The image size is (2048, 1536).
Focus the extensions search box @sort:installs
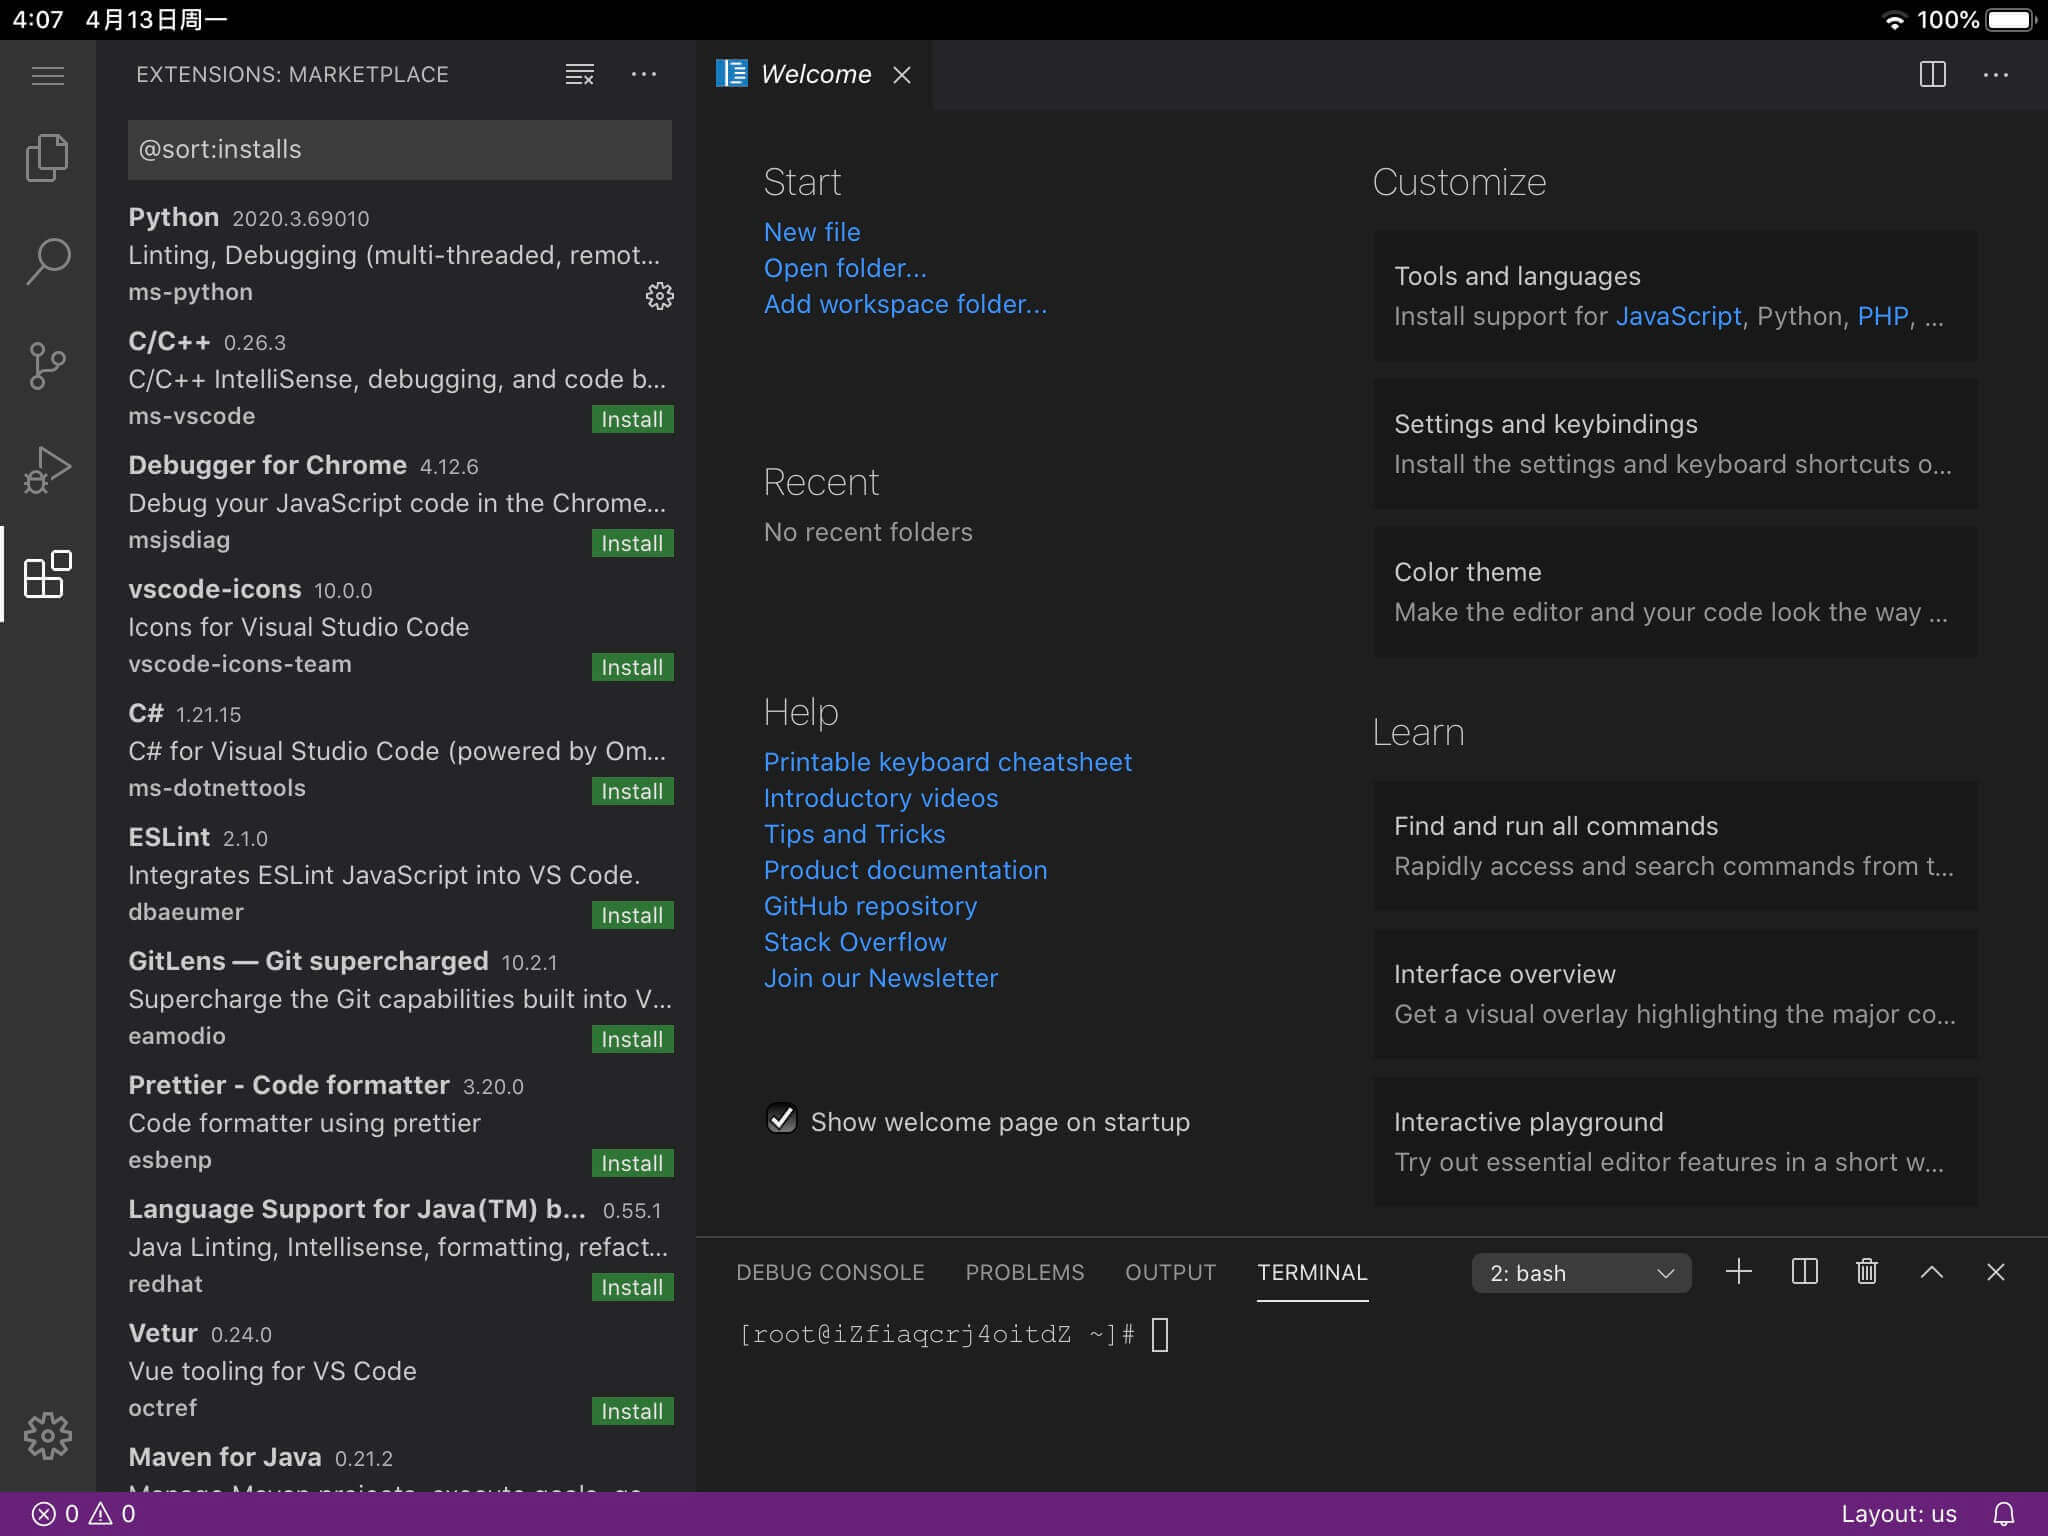400,150
